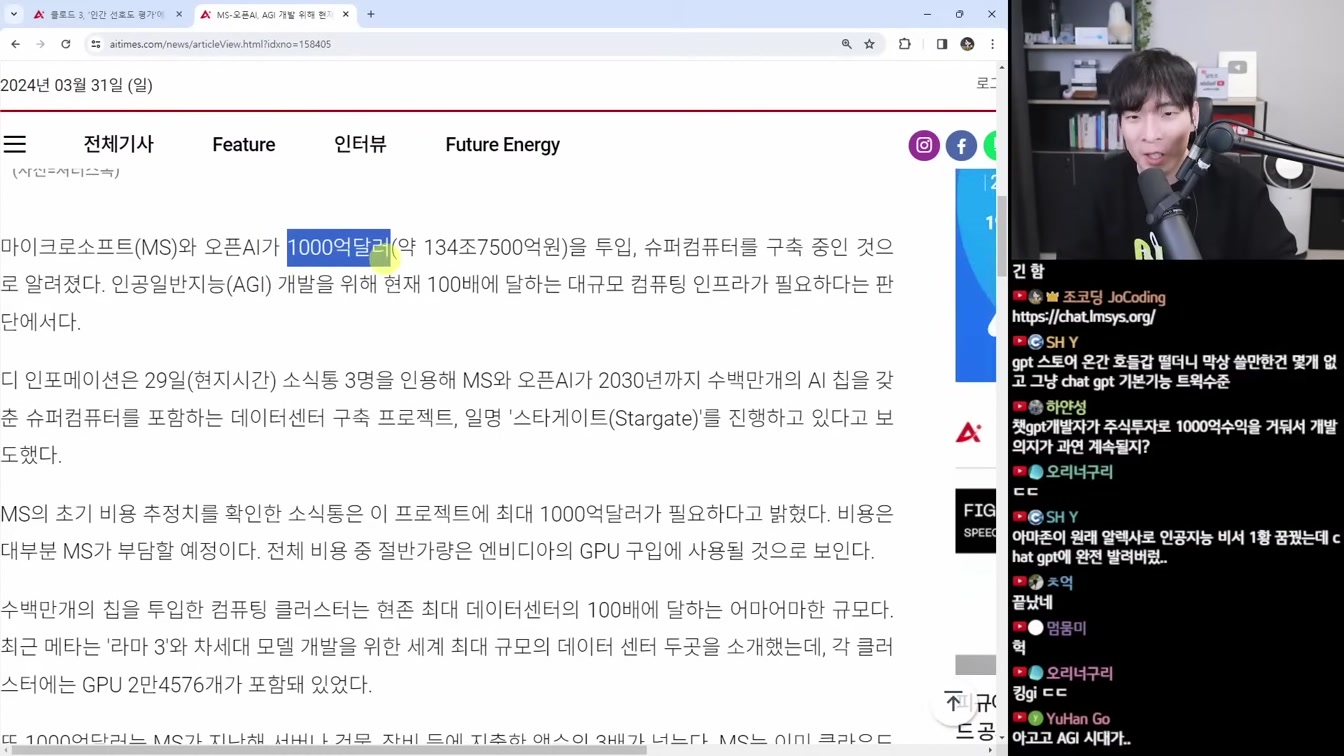Click the red A logo in sidebar
1344x756 pixels.
click(x=968, y=432)
